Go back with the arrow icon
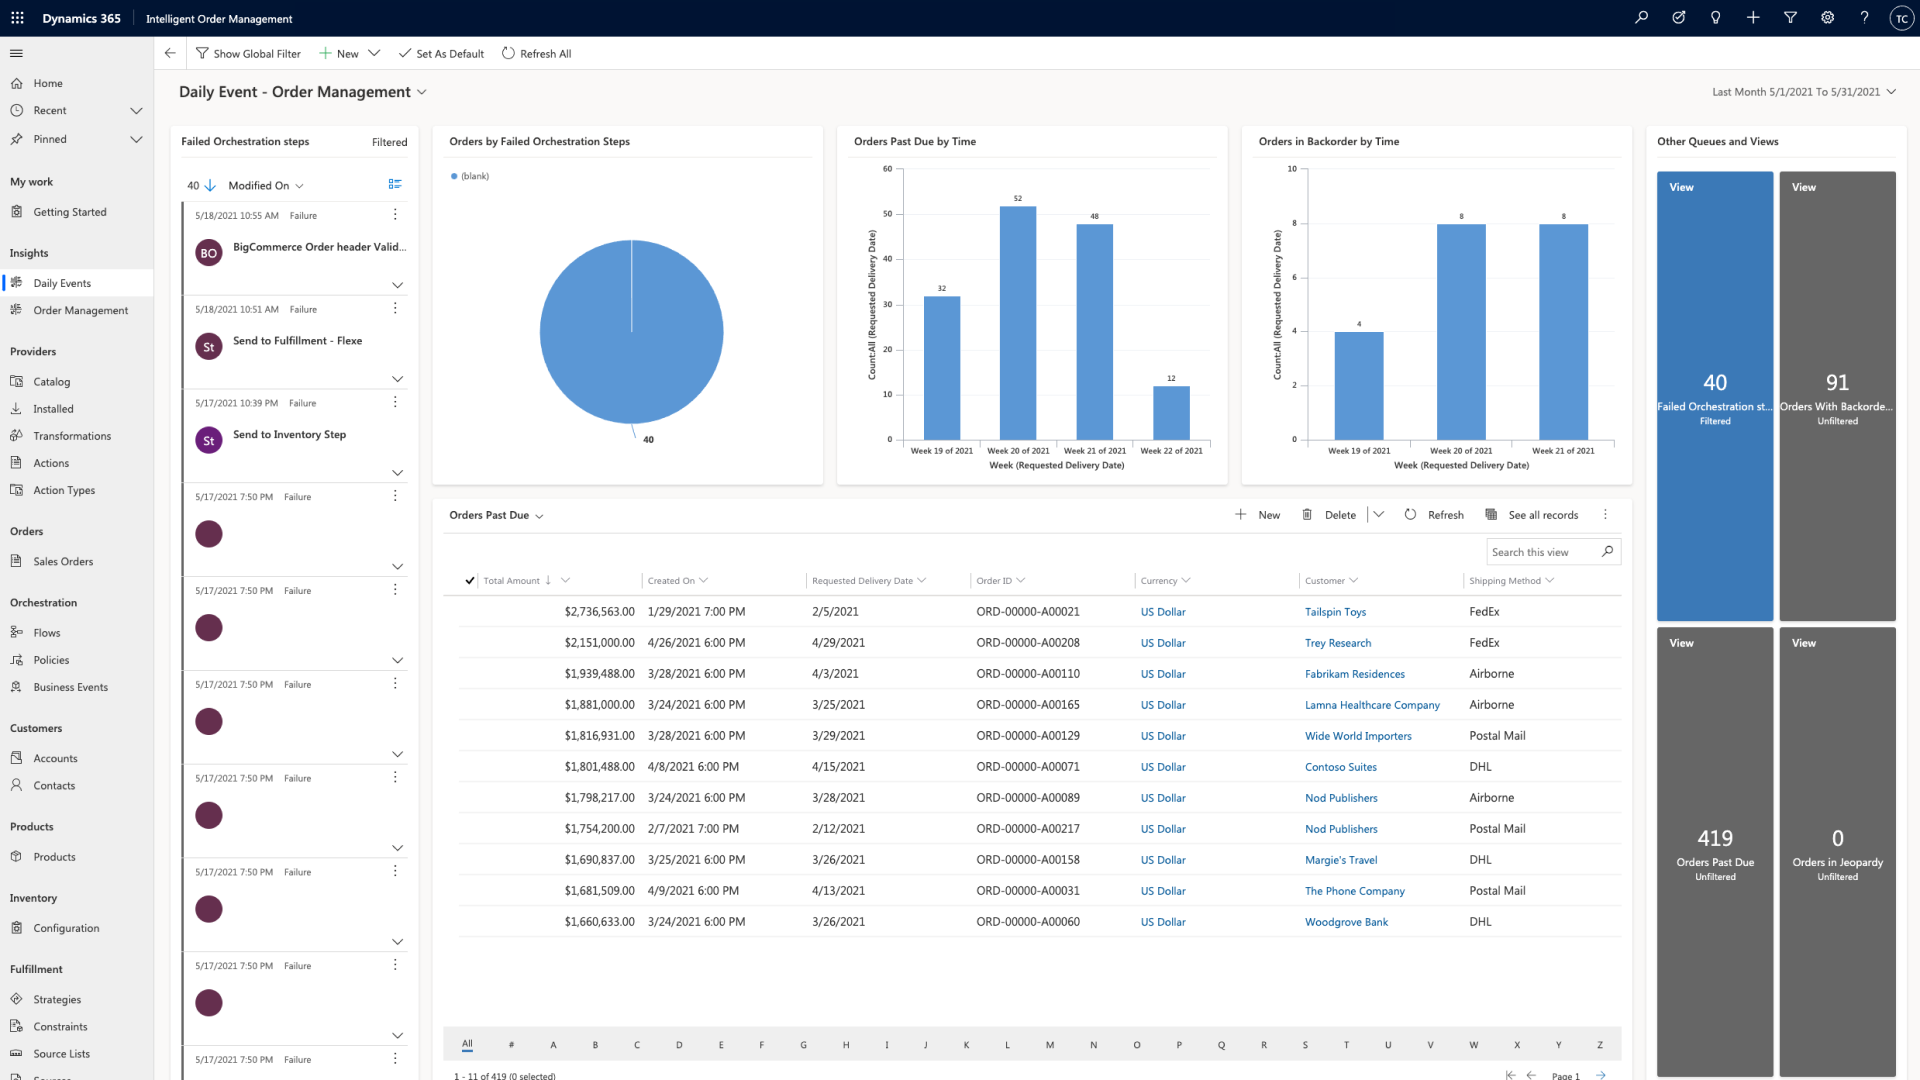Image resolution: width=1920 pixels, height=1080 pixels. click(170, 54)
